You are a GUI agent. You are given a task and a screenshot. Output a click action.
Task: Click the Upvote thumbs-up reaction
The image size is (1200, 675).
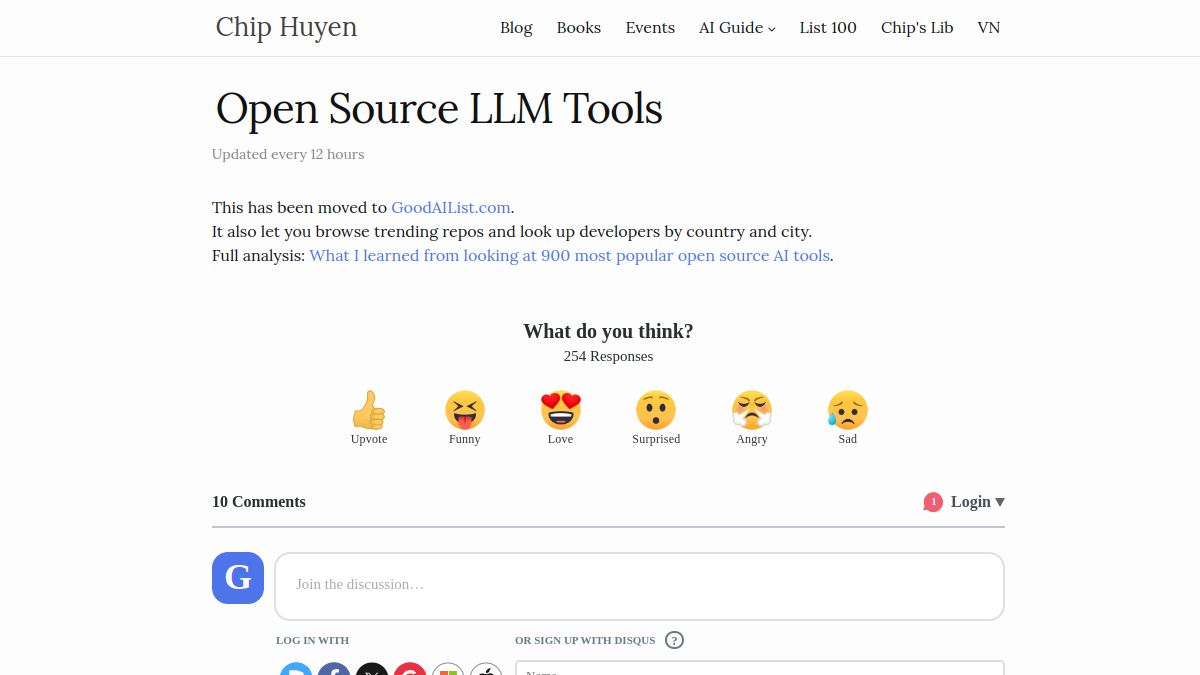tap(368, 410)
